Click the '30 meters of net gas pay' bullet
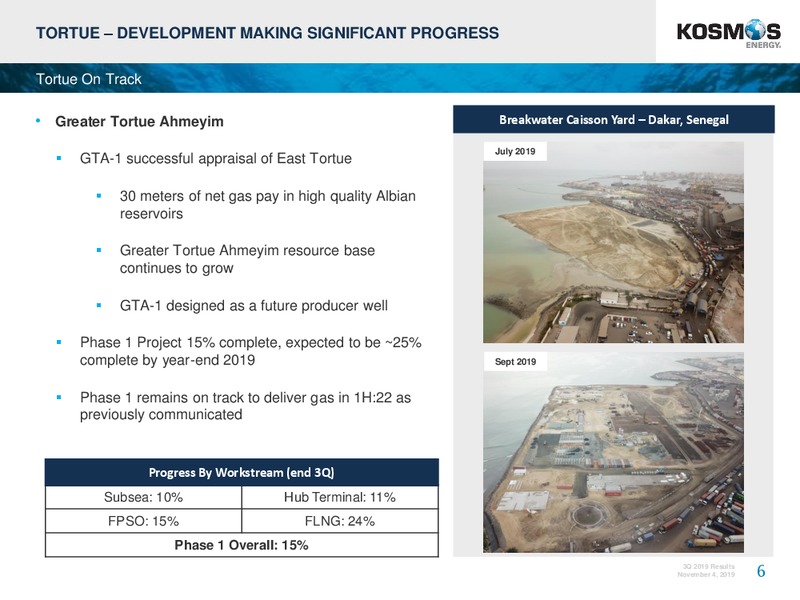 tap(268, 205)
